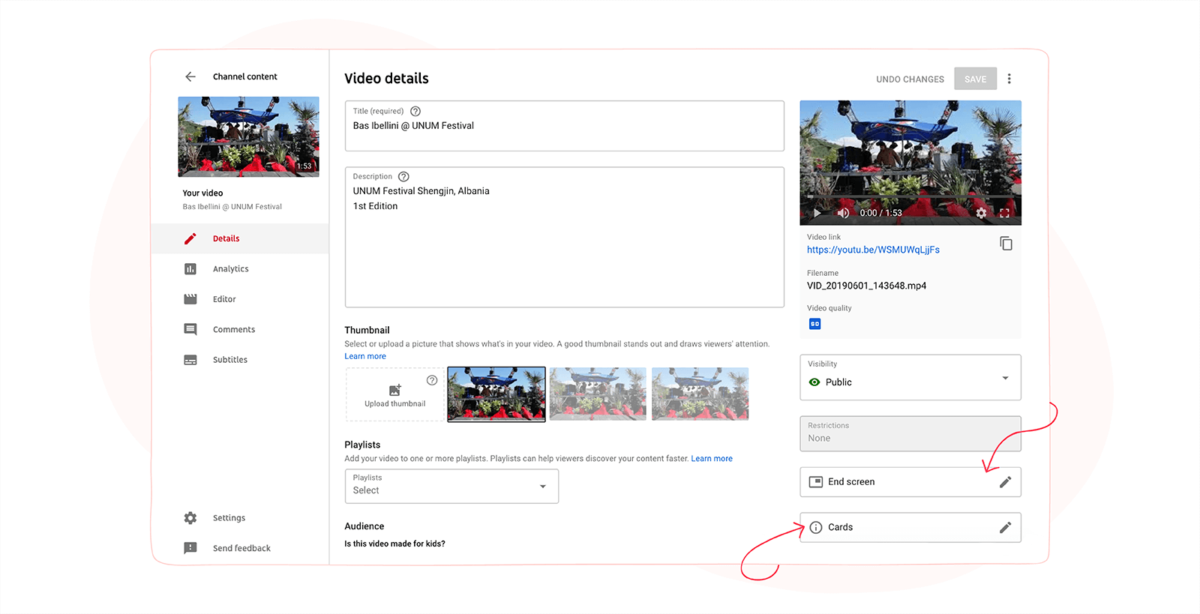
Task: Select the first auto-generated thumbnail option
Action: (496, 393)
